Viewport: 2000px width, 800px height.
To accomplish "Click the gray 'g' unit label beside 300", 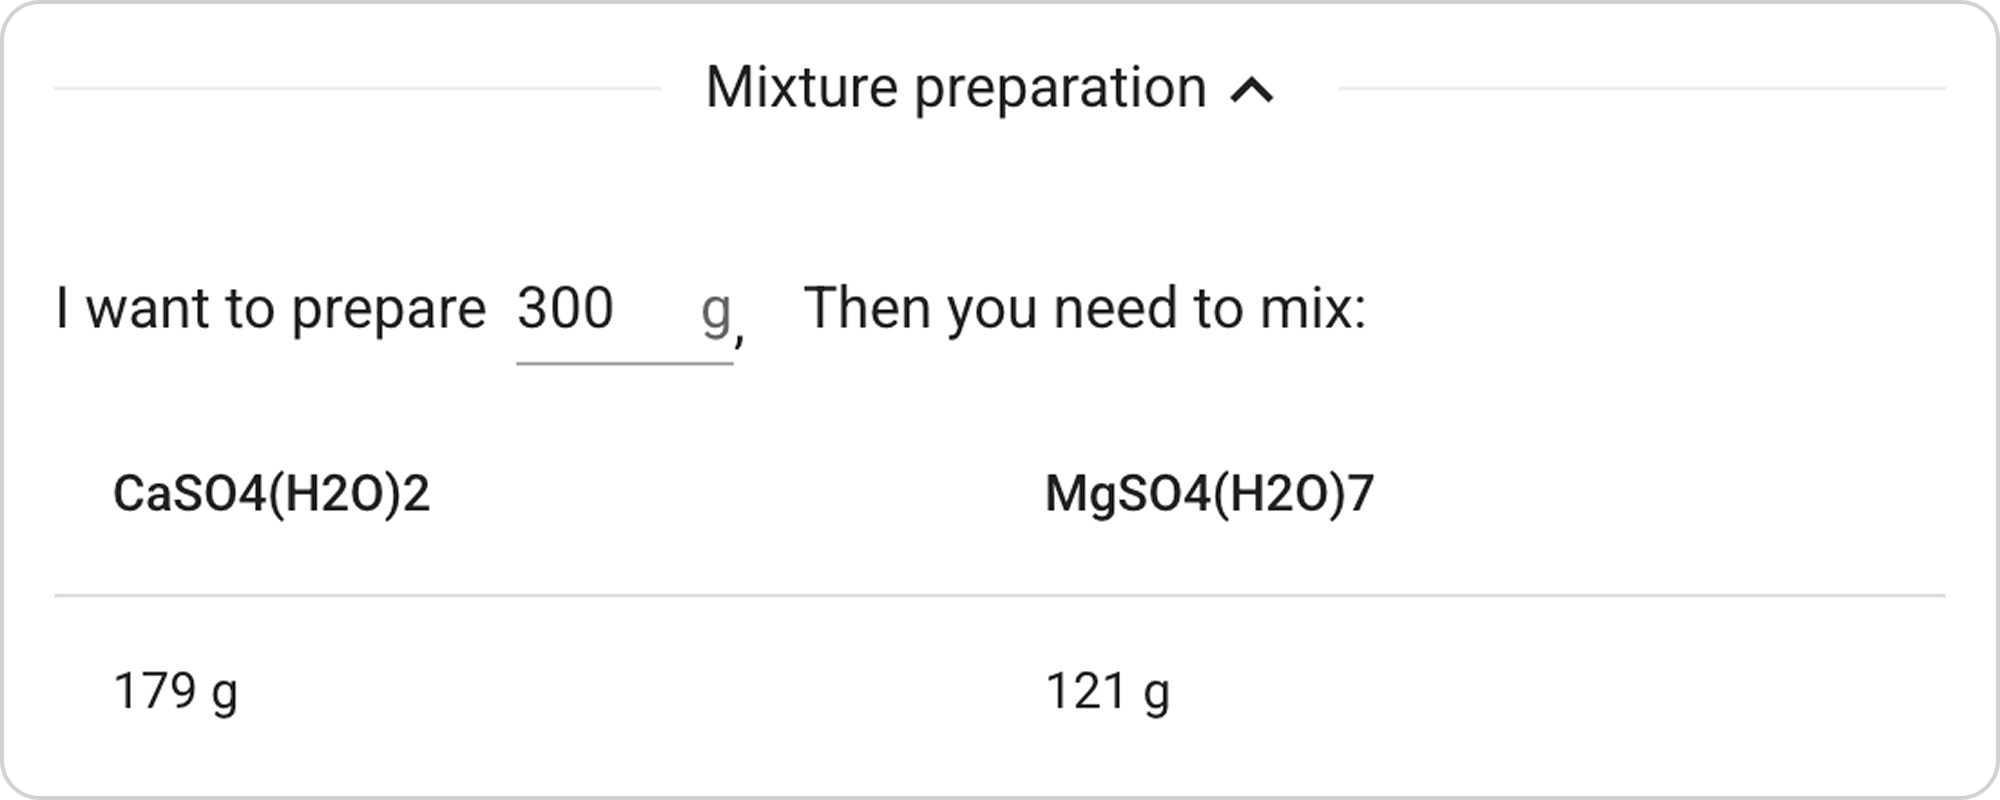I will click(716, 310).
